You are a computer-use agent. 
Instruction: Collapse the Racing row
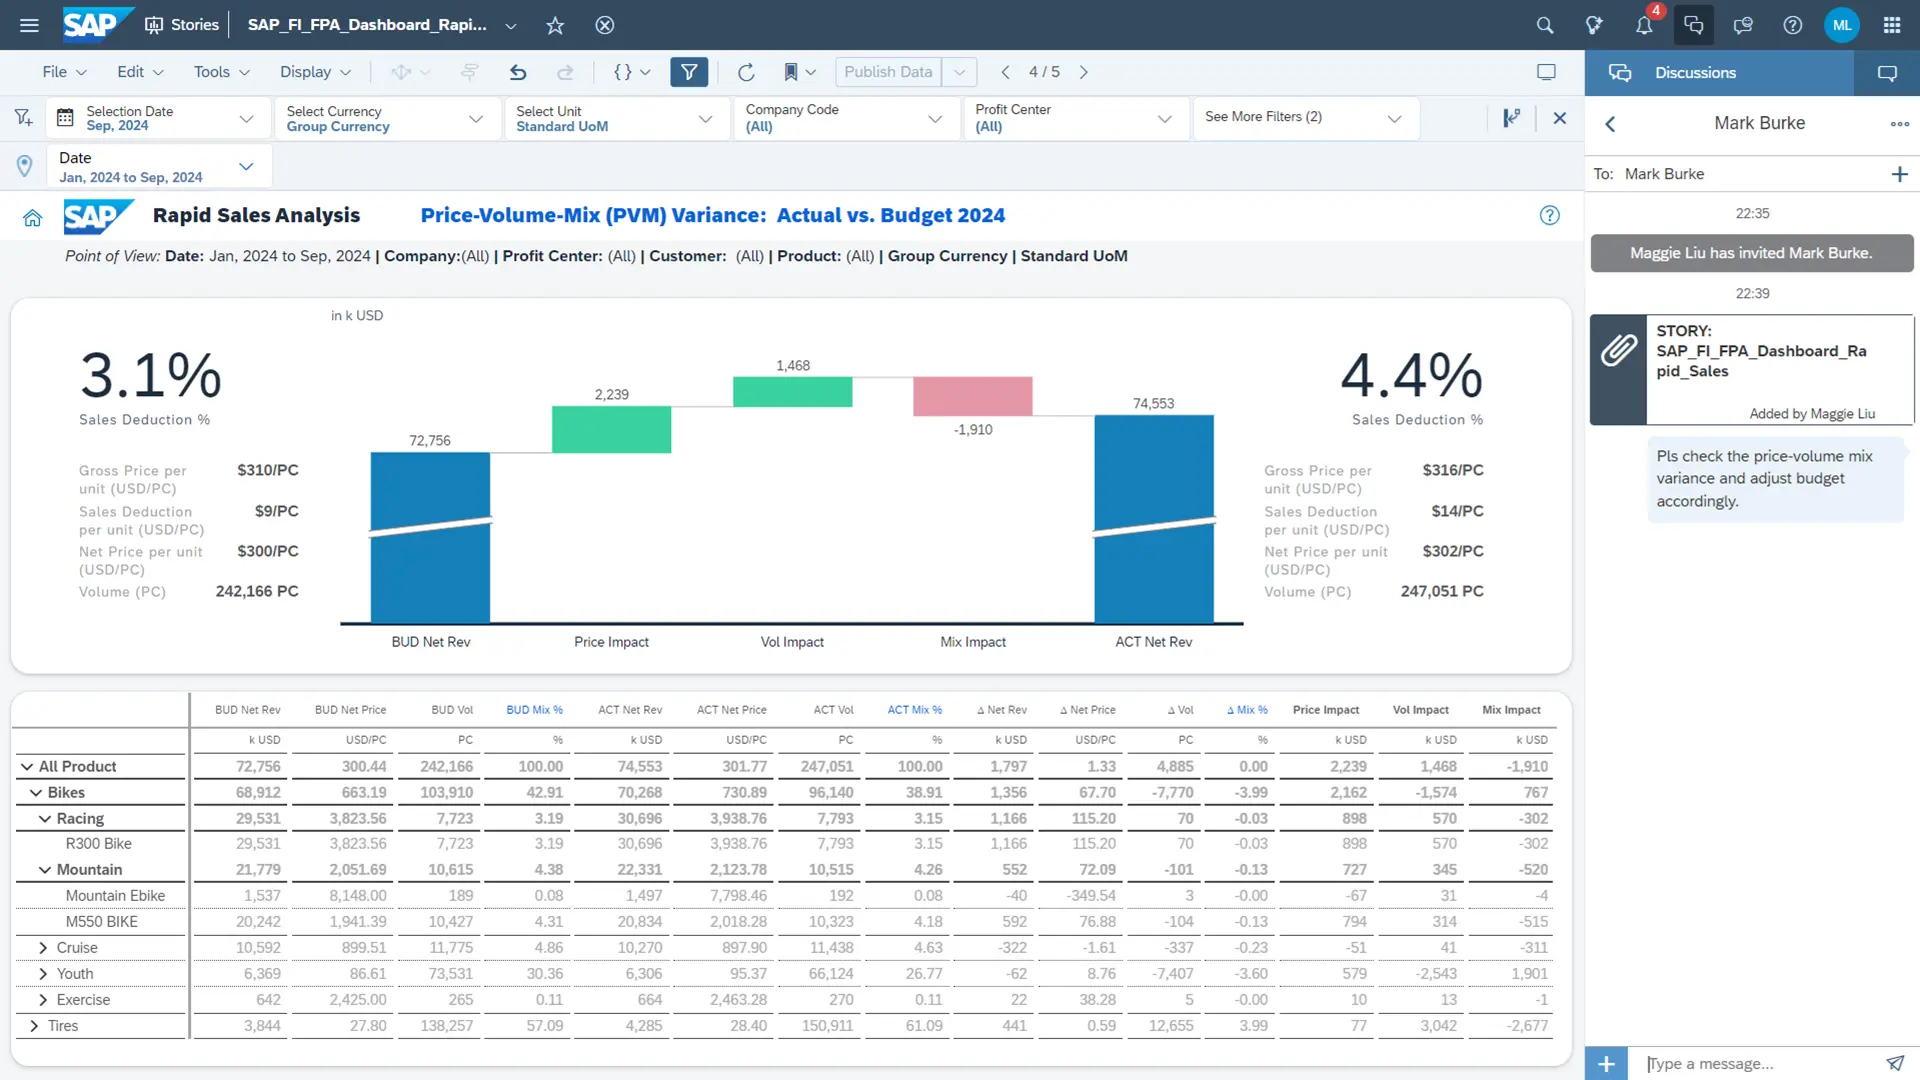tap(45, 819)
